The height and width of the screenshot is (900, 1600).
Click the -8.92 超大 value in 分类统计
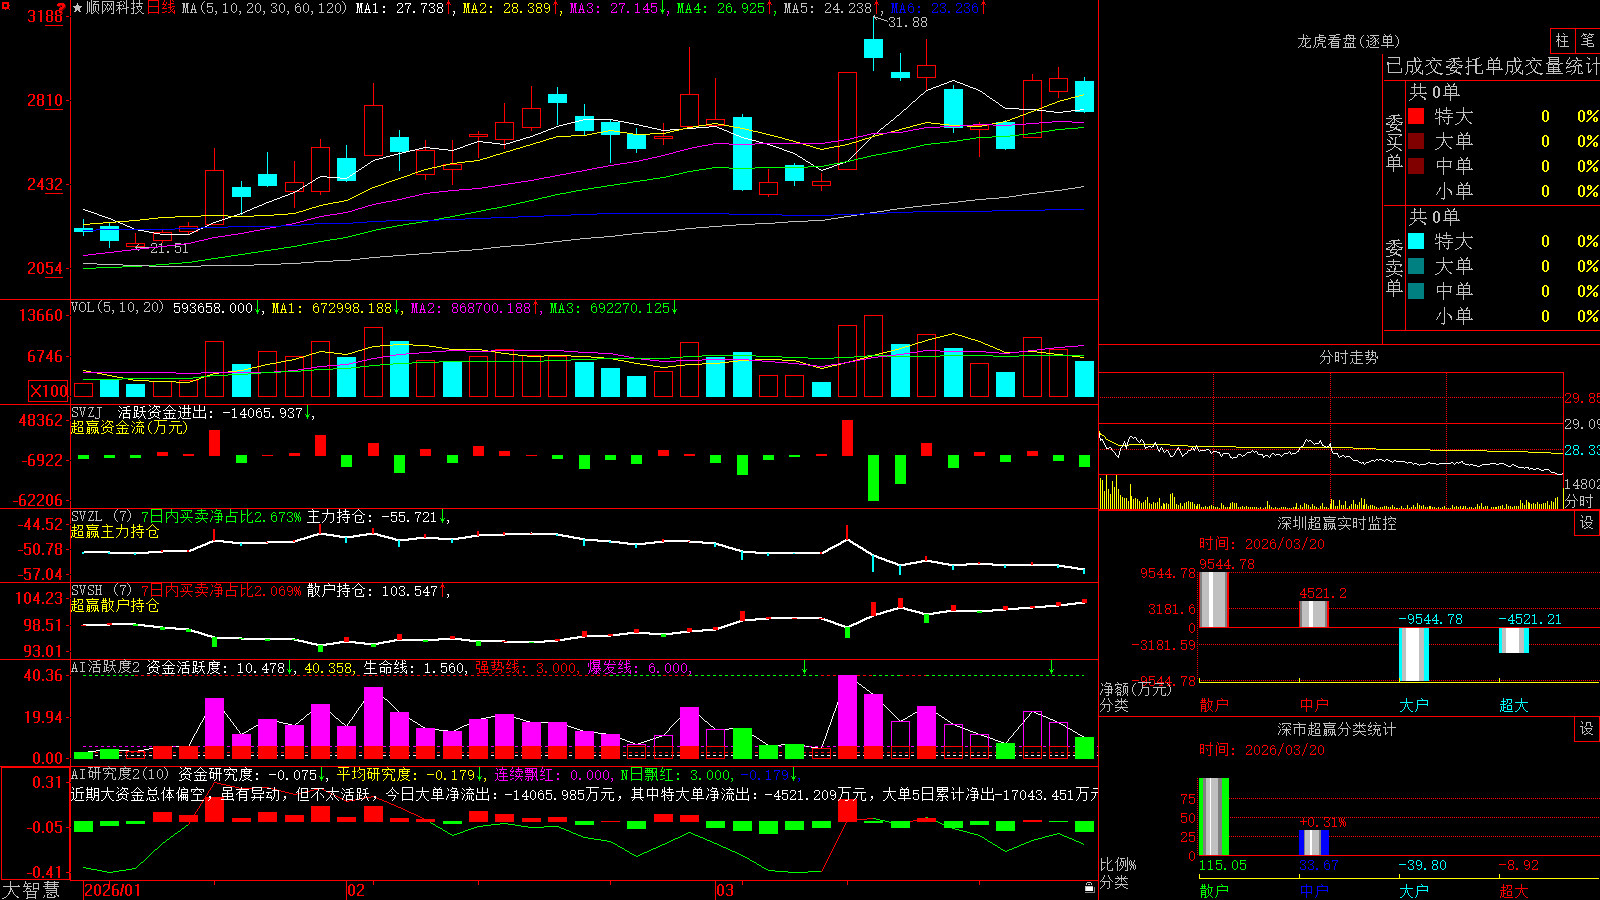[1518, 865]
